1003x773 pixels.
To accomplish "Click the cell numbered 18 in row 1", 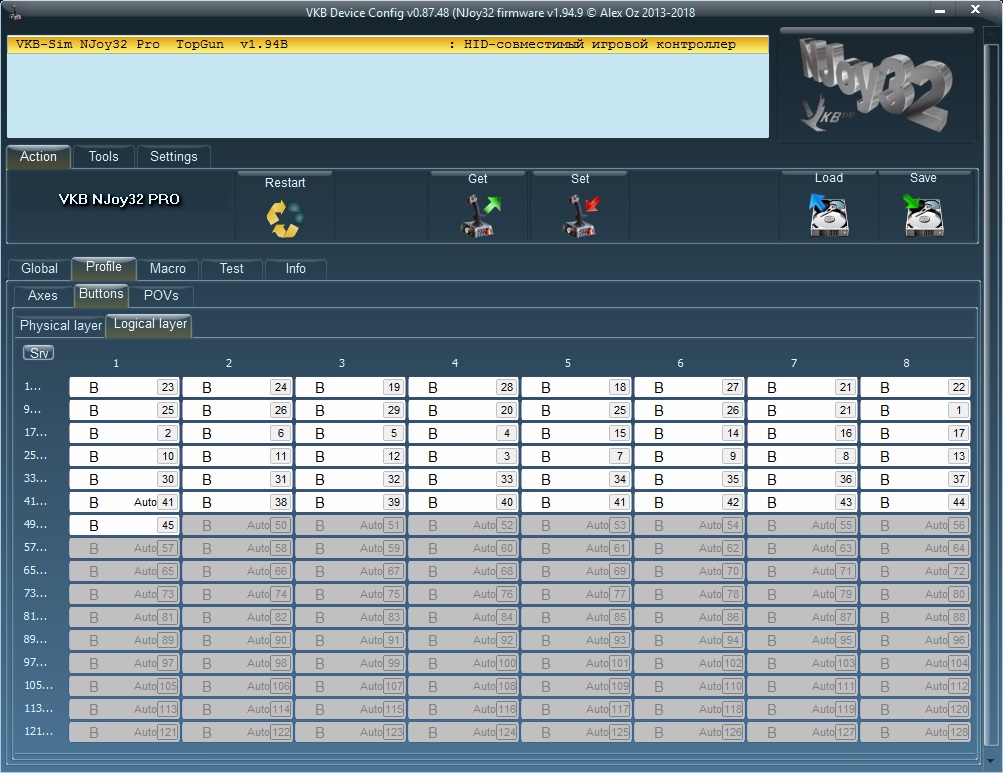I will (576, 387).
